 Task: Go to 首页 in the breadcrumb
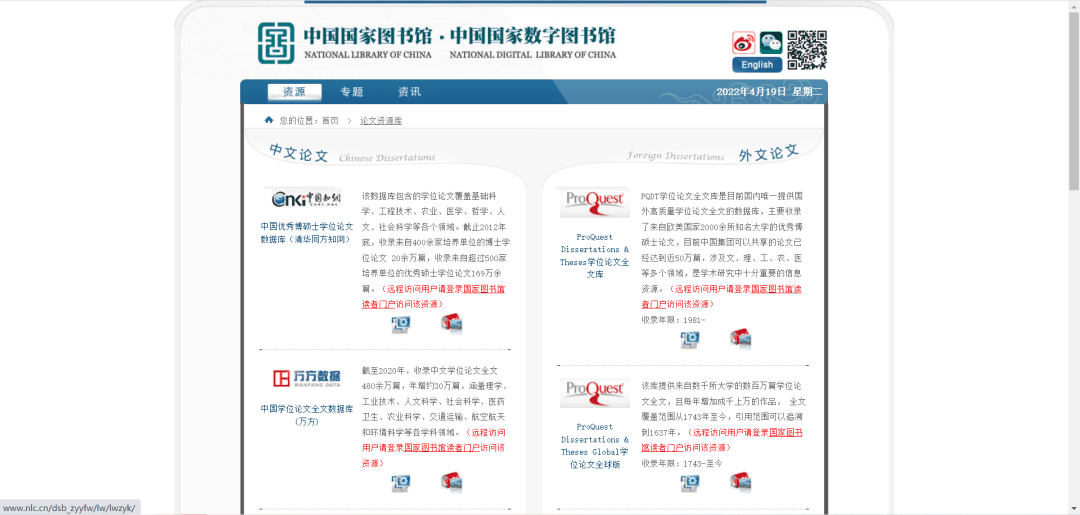[x=329, y=120]
